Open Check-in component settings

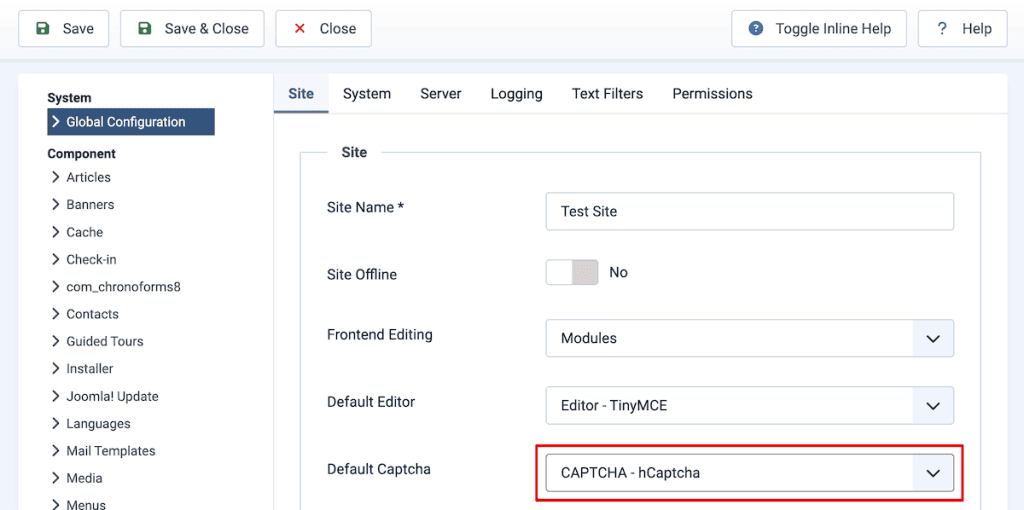pyautogui.click(x=84, y=260)
